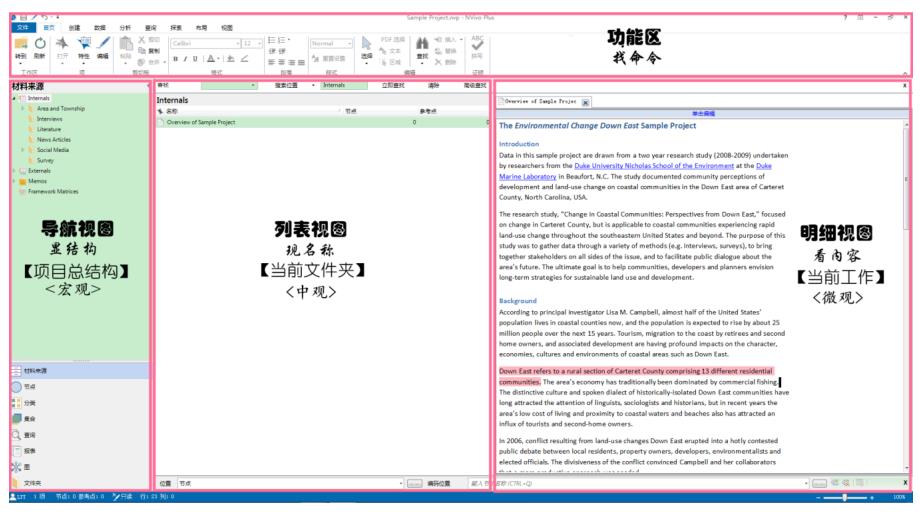This screenshot has height=518, width=920.
Task: Click the justify paragraph icon
Action: (x=301, y=62)
